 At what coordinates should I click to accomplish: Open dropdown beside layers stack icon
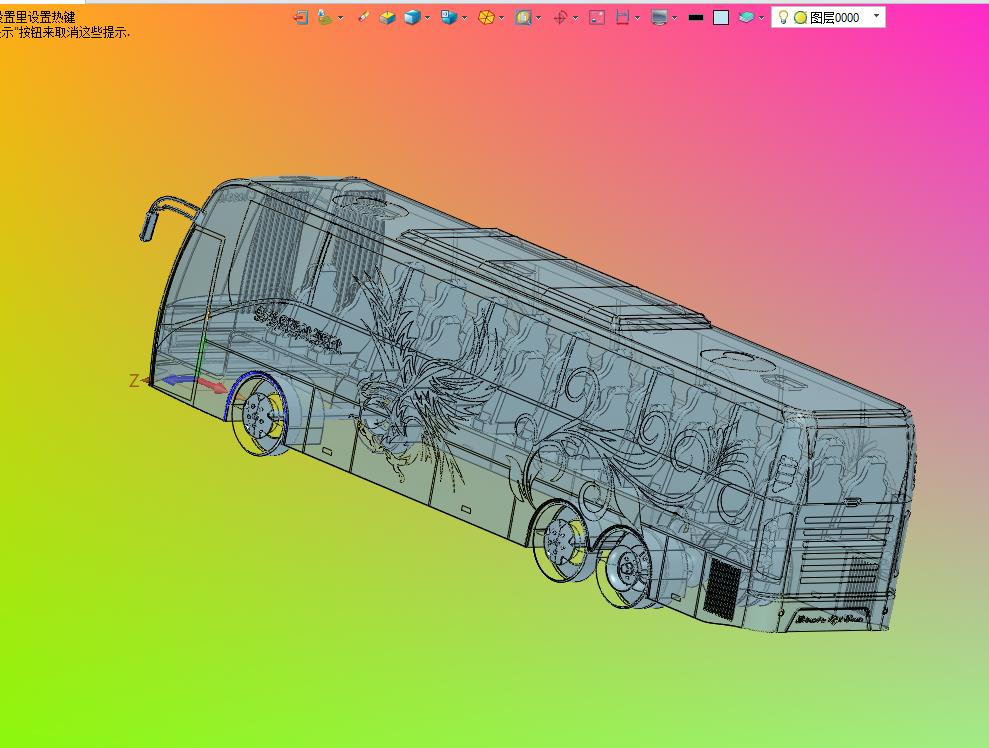[762, 18]
